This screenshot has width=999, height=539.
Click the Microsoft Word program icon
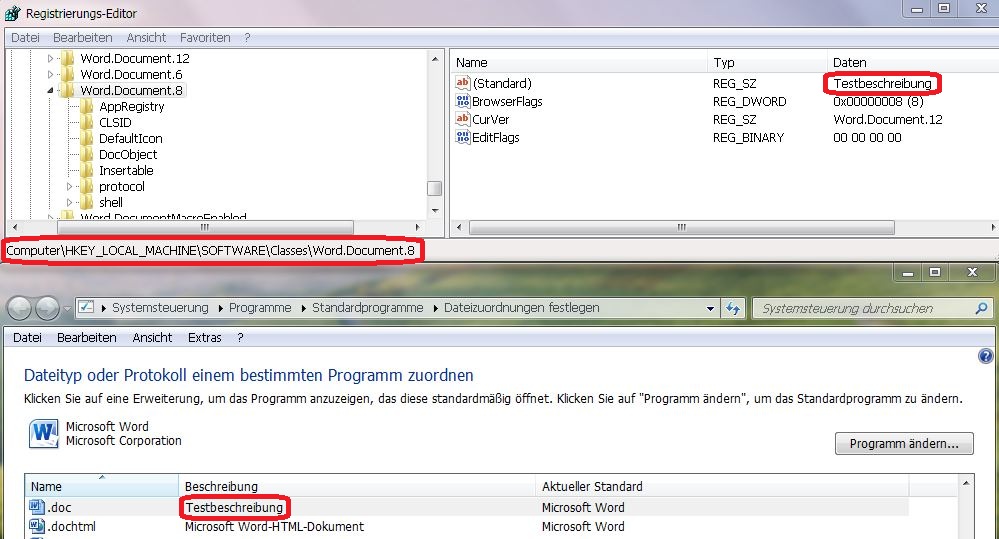click(44, 433)
